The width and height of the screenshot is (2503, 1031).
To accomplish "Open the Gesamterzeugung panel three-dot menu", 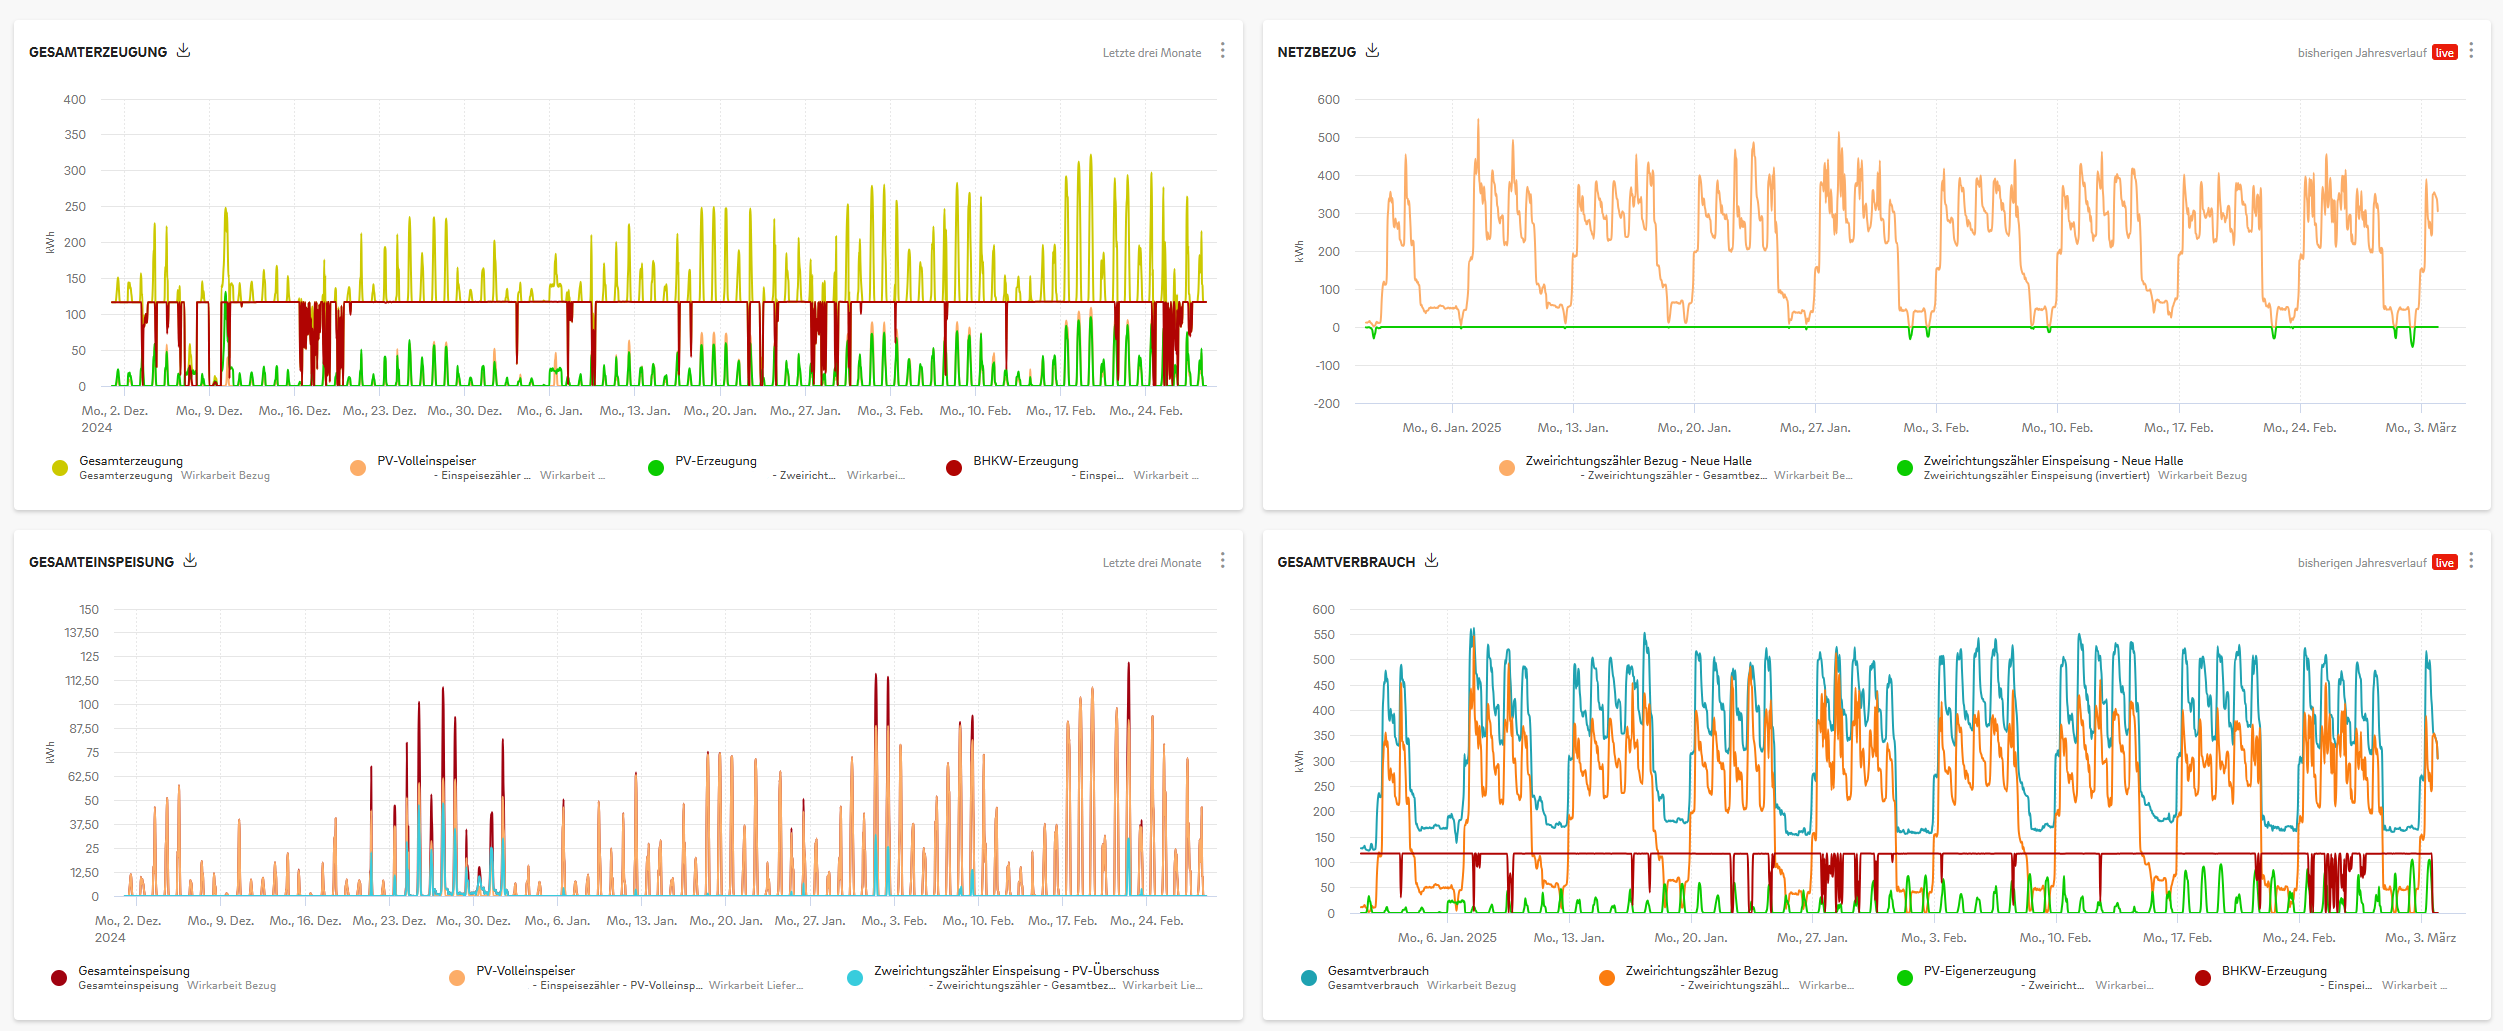I will (x=1222, y=51).
